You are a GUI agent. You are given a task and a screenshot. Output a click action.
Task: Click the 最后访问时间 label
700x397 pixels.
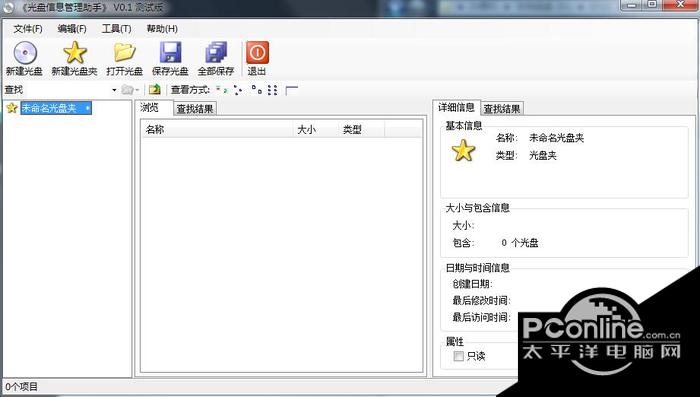[x=481, y=317]
